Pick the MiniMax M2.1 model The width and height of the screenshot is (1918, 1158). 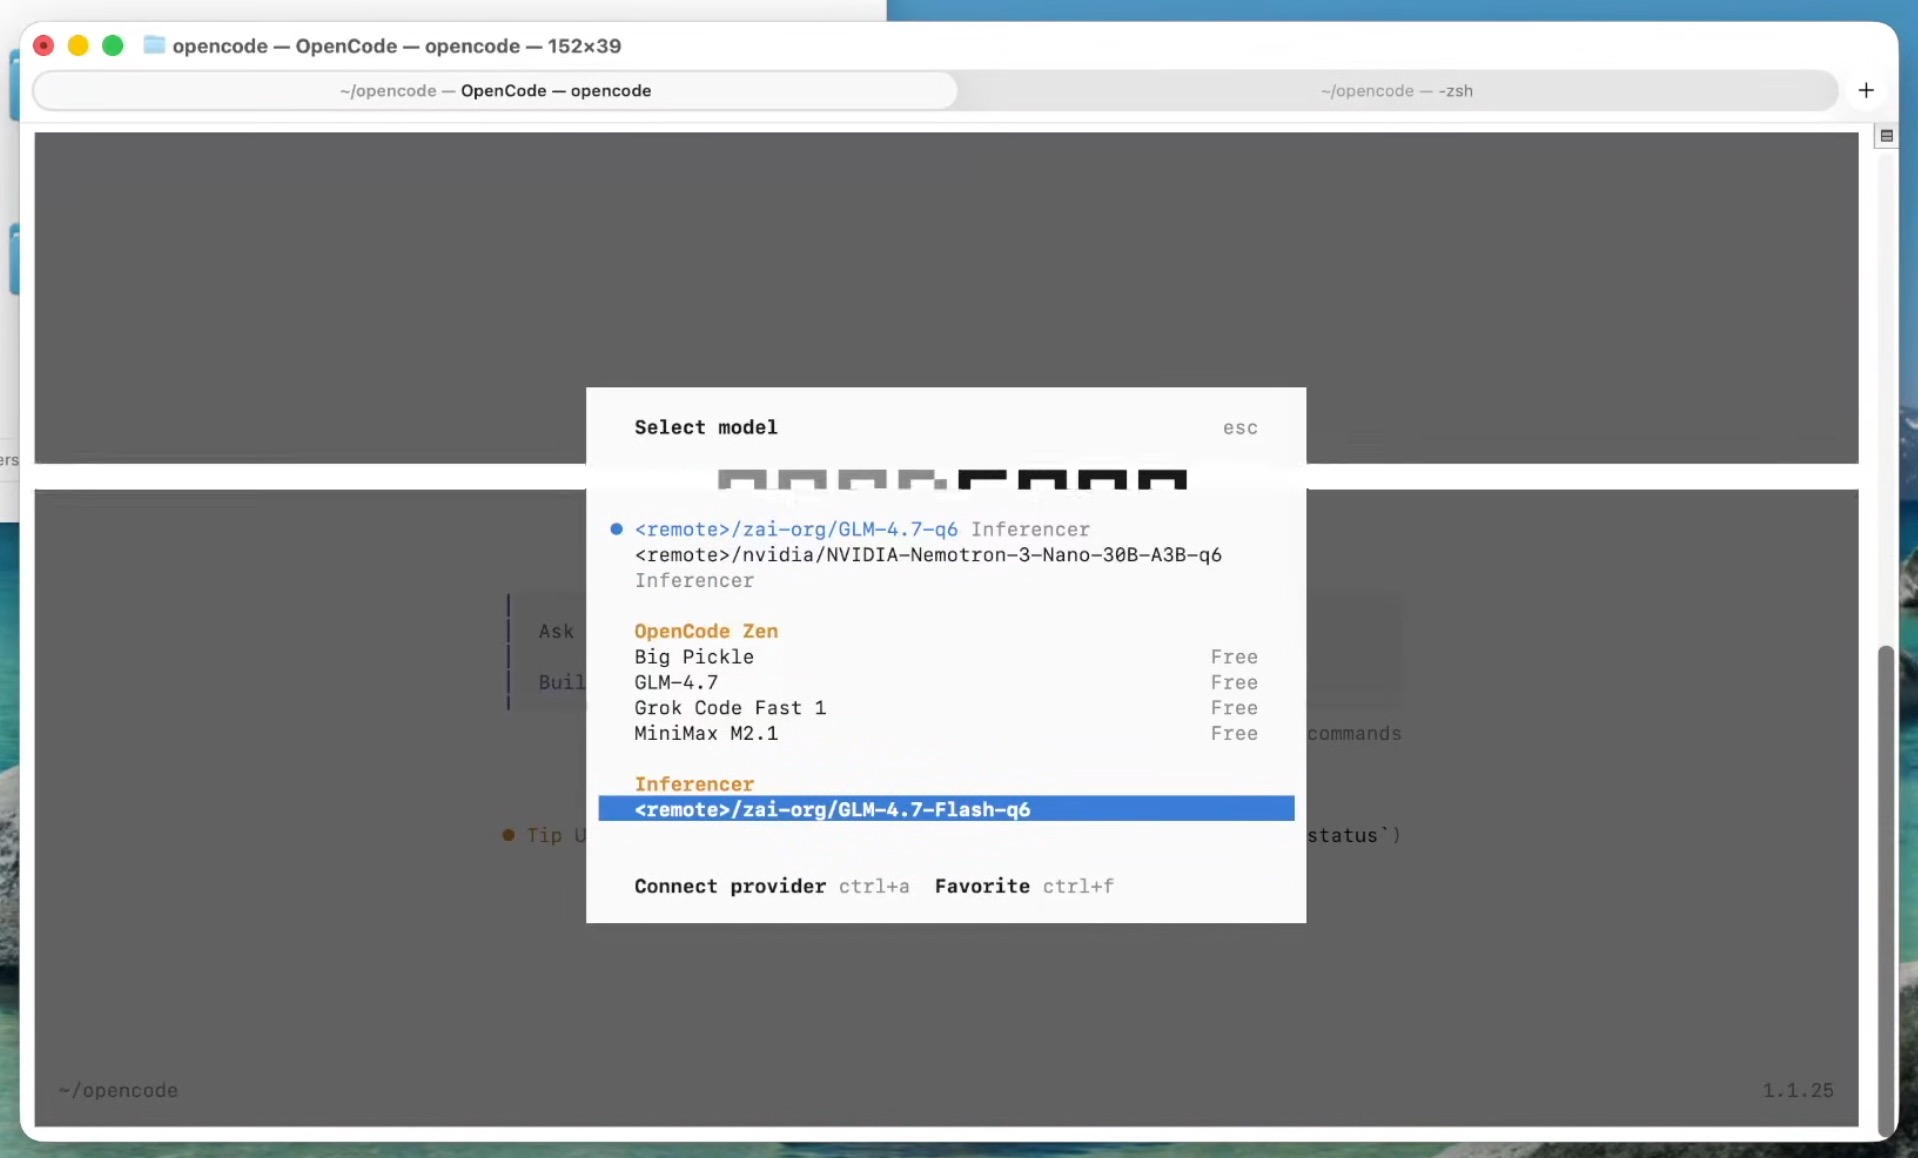(x=946, y=733)
